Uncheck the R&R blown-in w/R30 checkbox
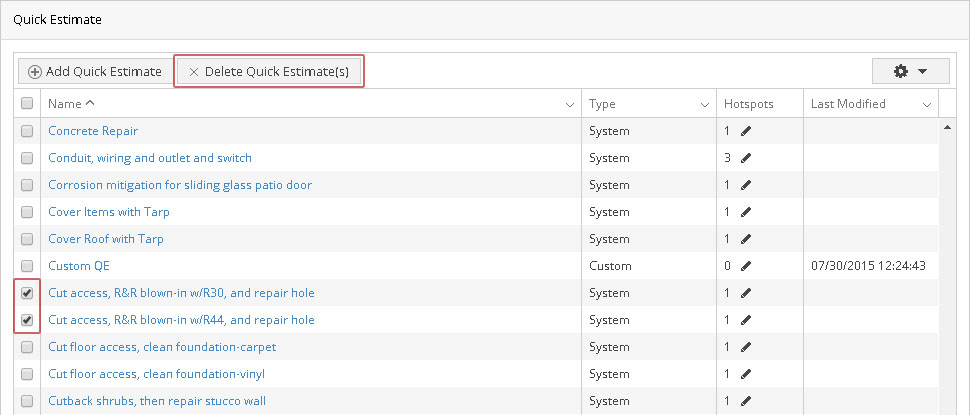 27,293
